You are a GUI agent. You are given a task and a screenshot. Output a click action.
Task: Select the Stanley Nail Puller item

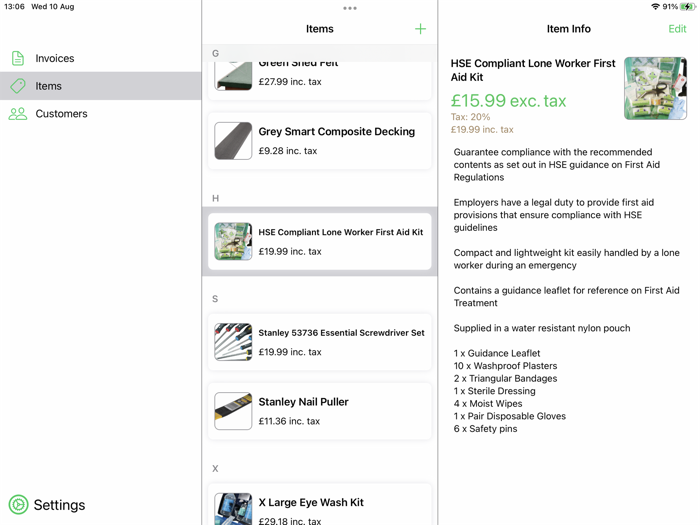tap(320, 410)
